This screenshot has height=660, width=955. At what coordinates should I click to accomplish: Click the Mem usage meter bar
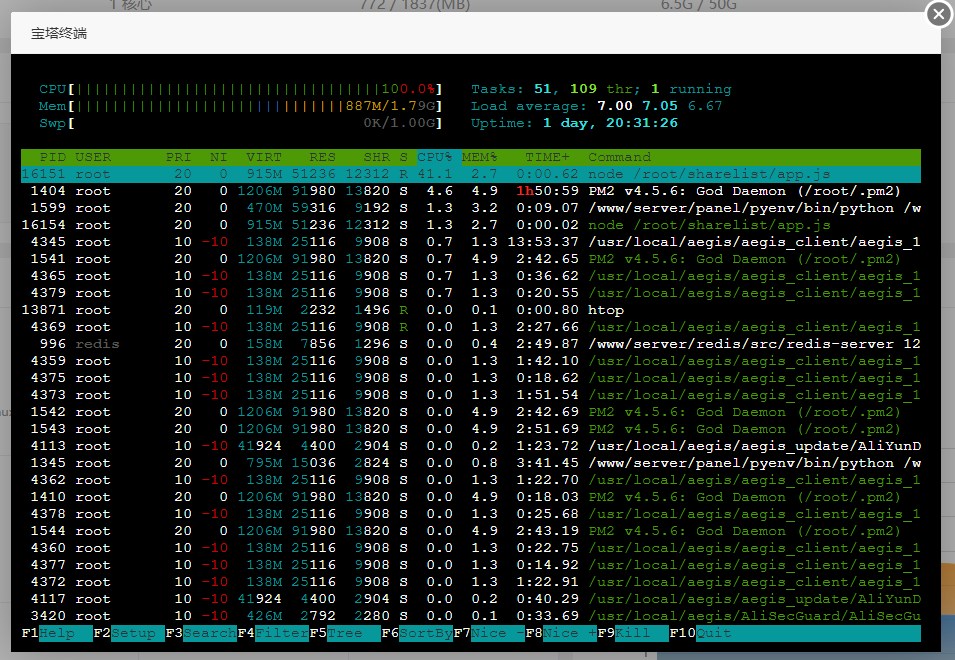(x=241, y=106)
